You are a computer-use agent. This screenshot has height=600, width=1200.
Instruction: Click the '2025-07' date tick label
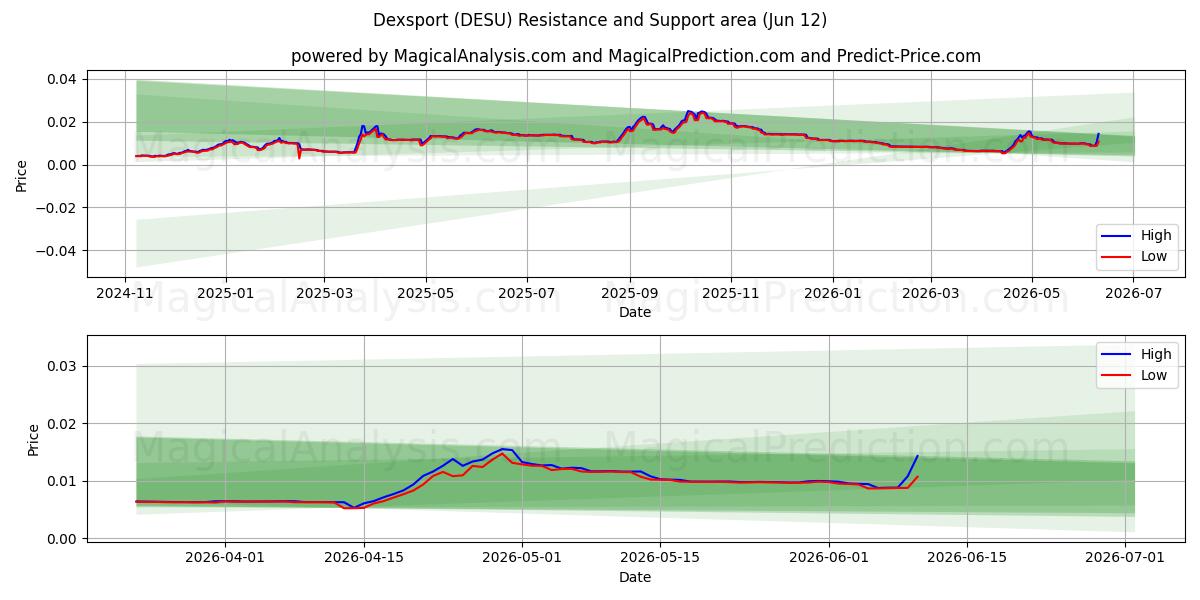(526, 293)
